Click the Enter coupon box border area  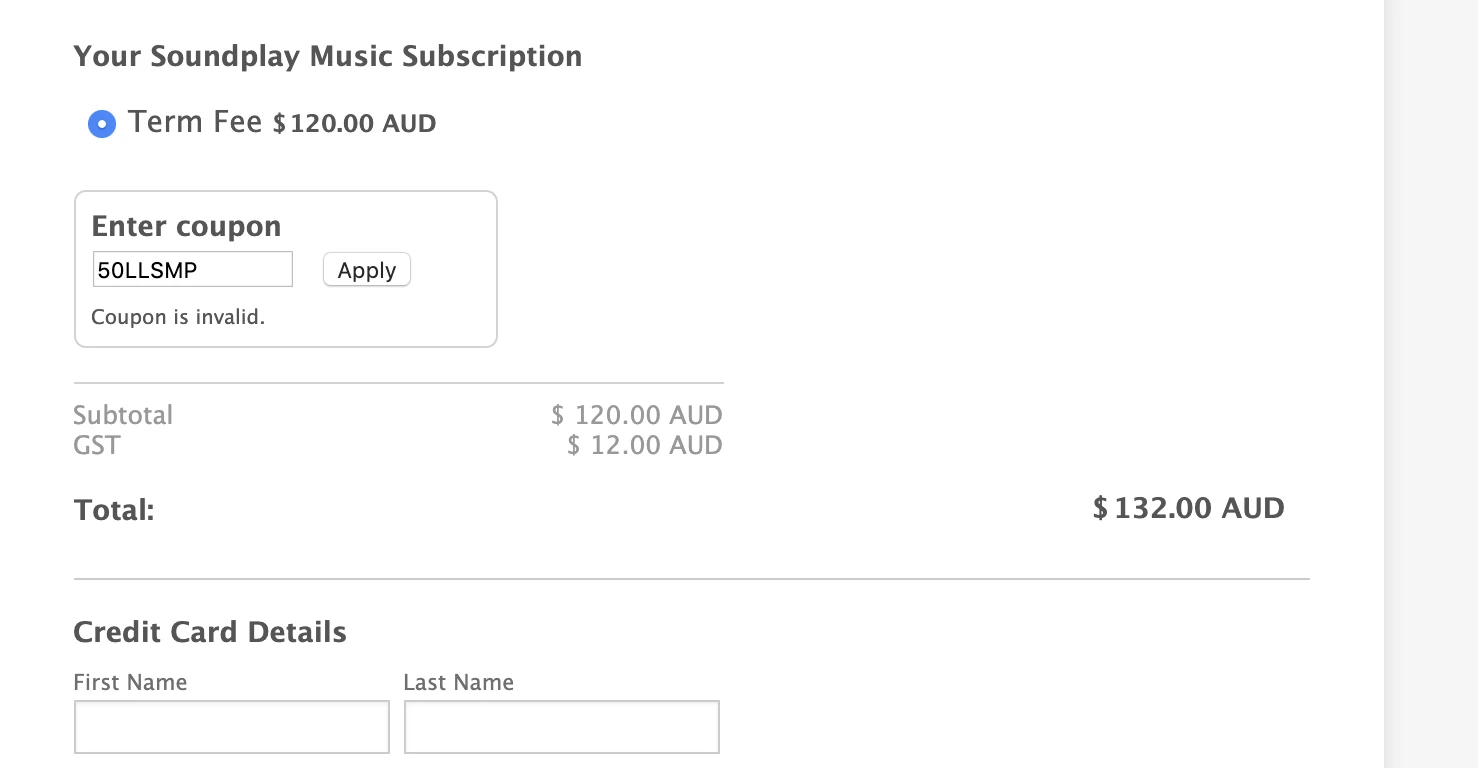286,192
